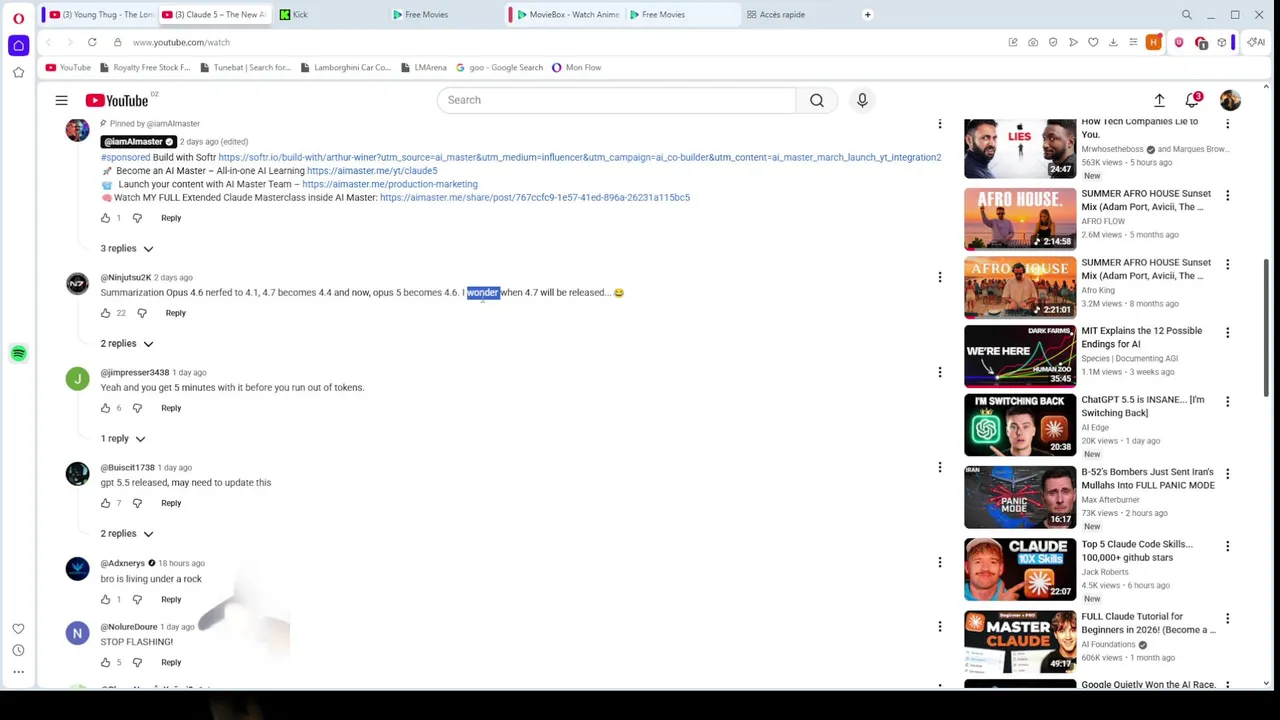Dislike the jimpresser3438 comment
Screen dimensions: 1280x720
138,408
